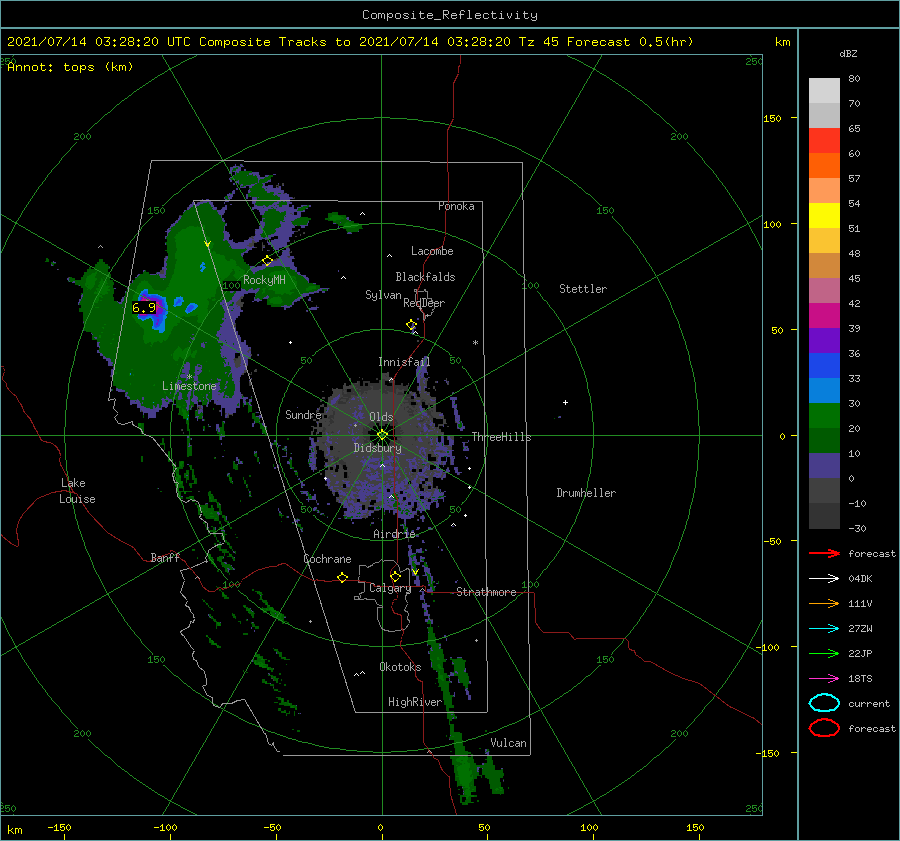Click the Lake Louise label

(77, 491)
